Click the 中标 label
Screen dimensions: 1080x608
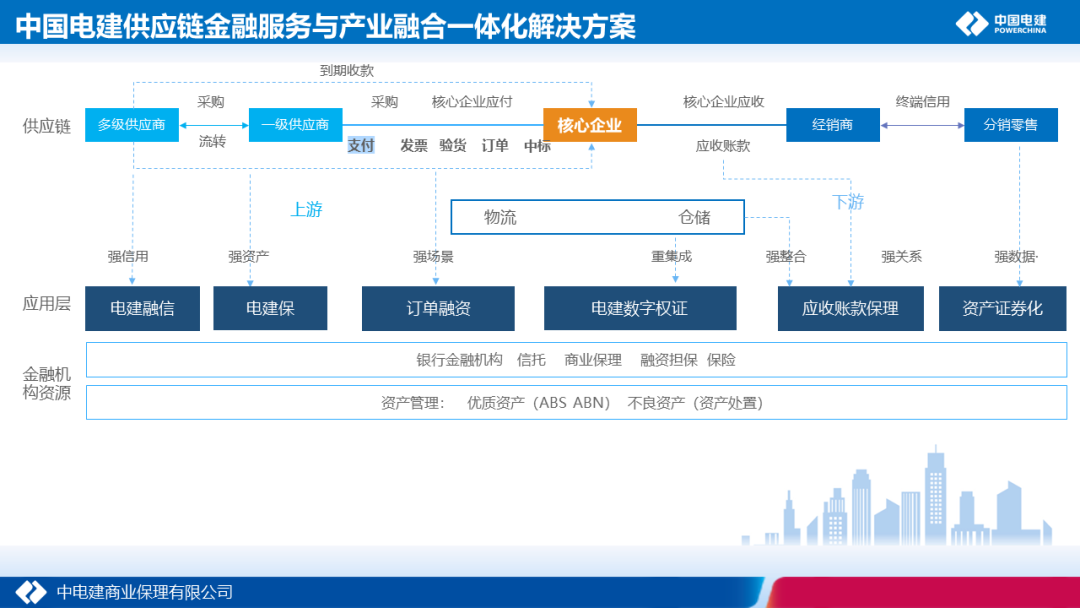(x=537, y=145)
